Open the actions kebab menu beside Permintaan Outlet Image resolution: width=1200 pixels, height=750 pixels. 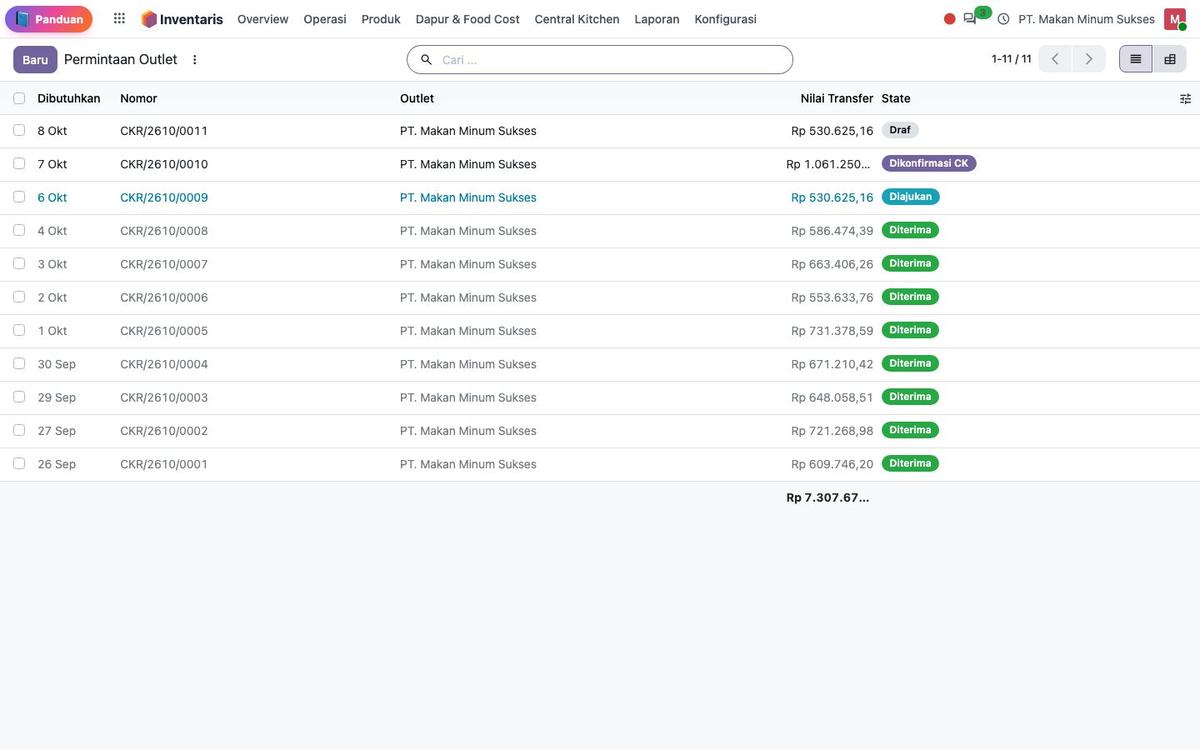click(195, 60)
